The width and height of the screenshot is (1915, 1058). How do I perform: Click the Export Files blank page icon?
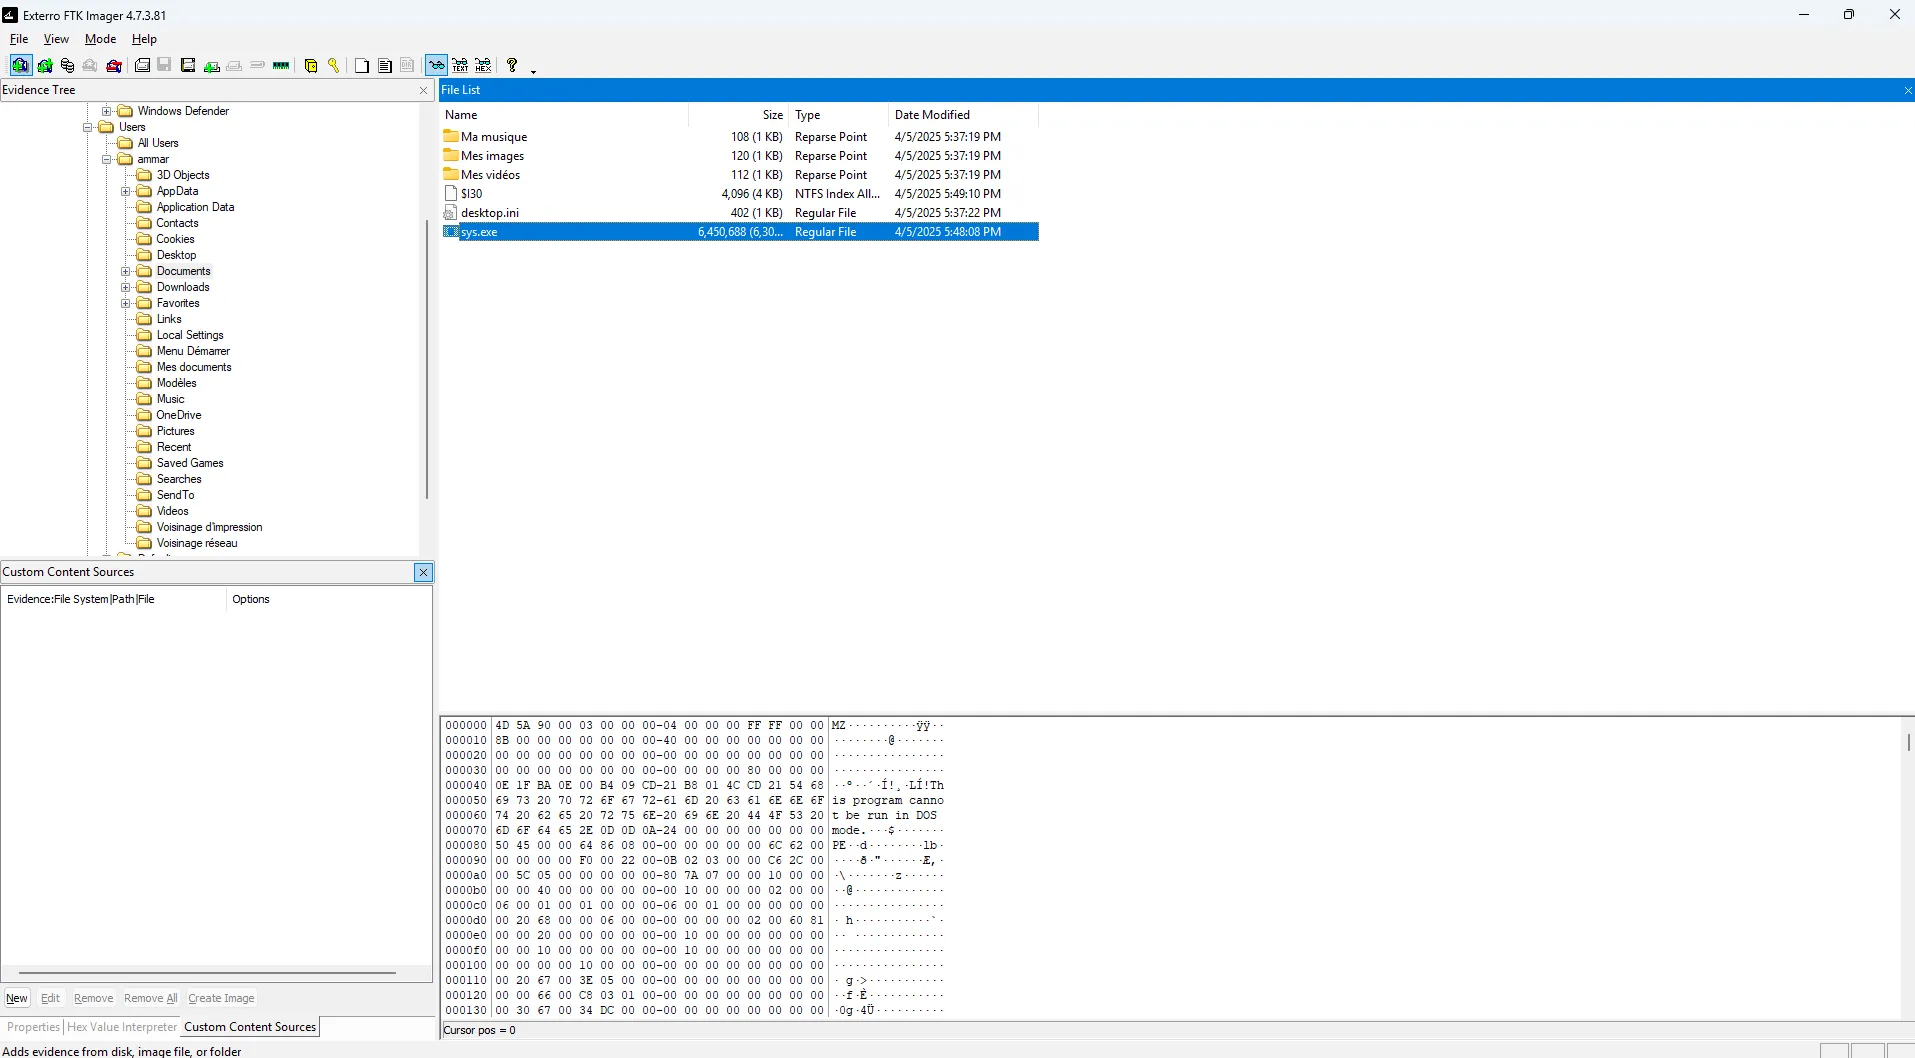[362, 66]
